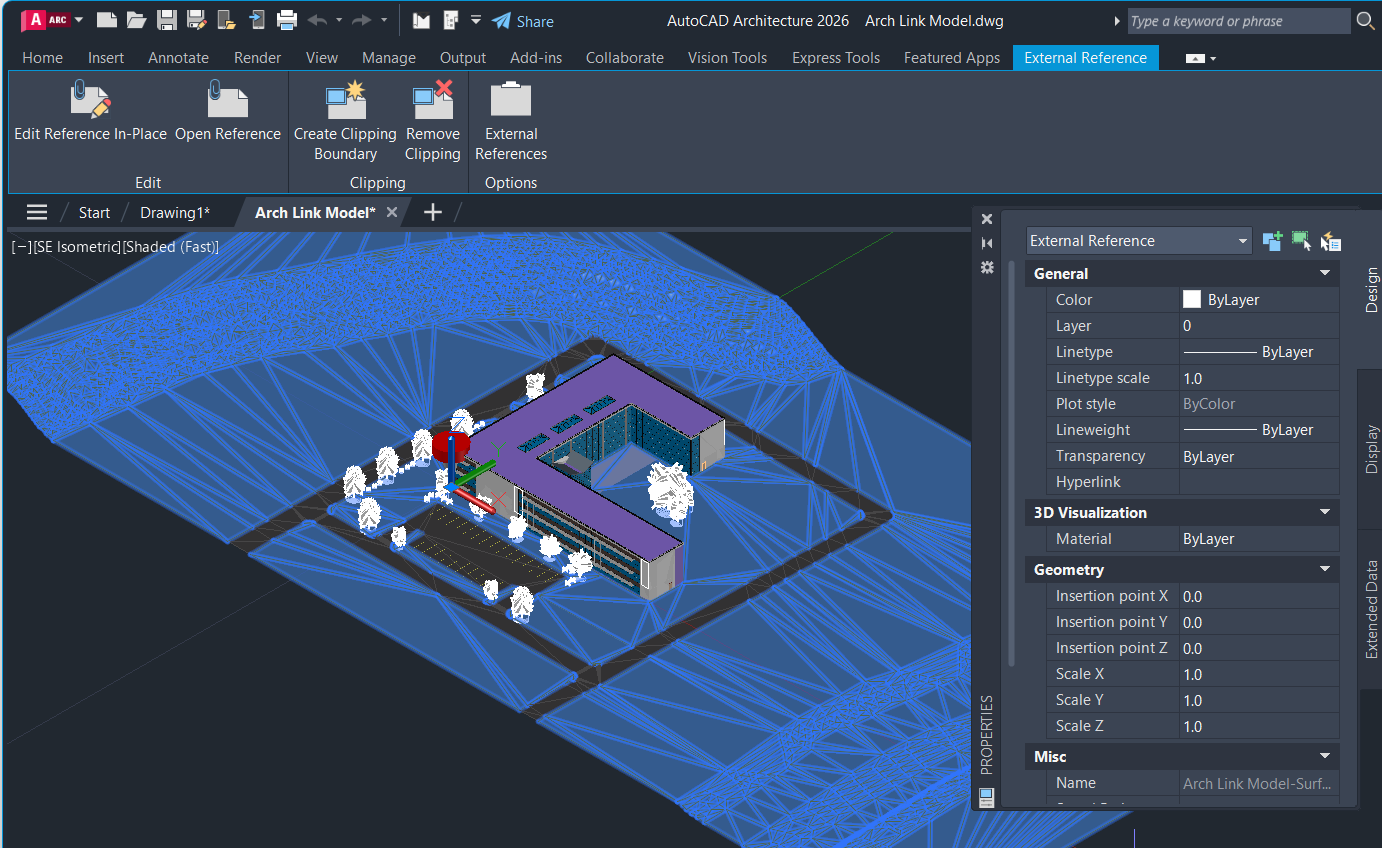Collapse the Misc properties section

pyautogui.click(x=1325, y=756)
